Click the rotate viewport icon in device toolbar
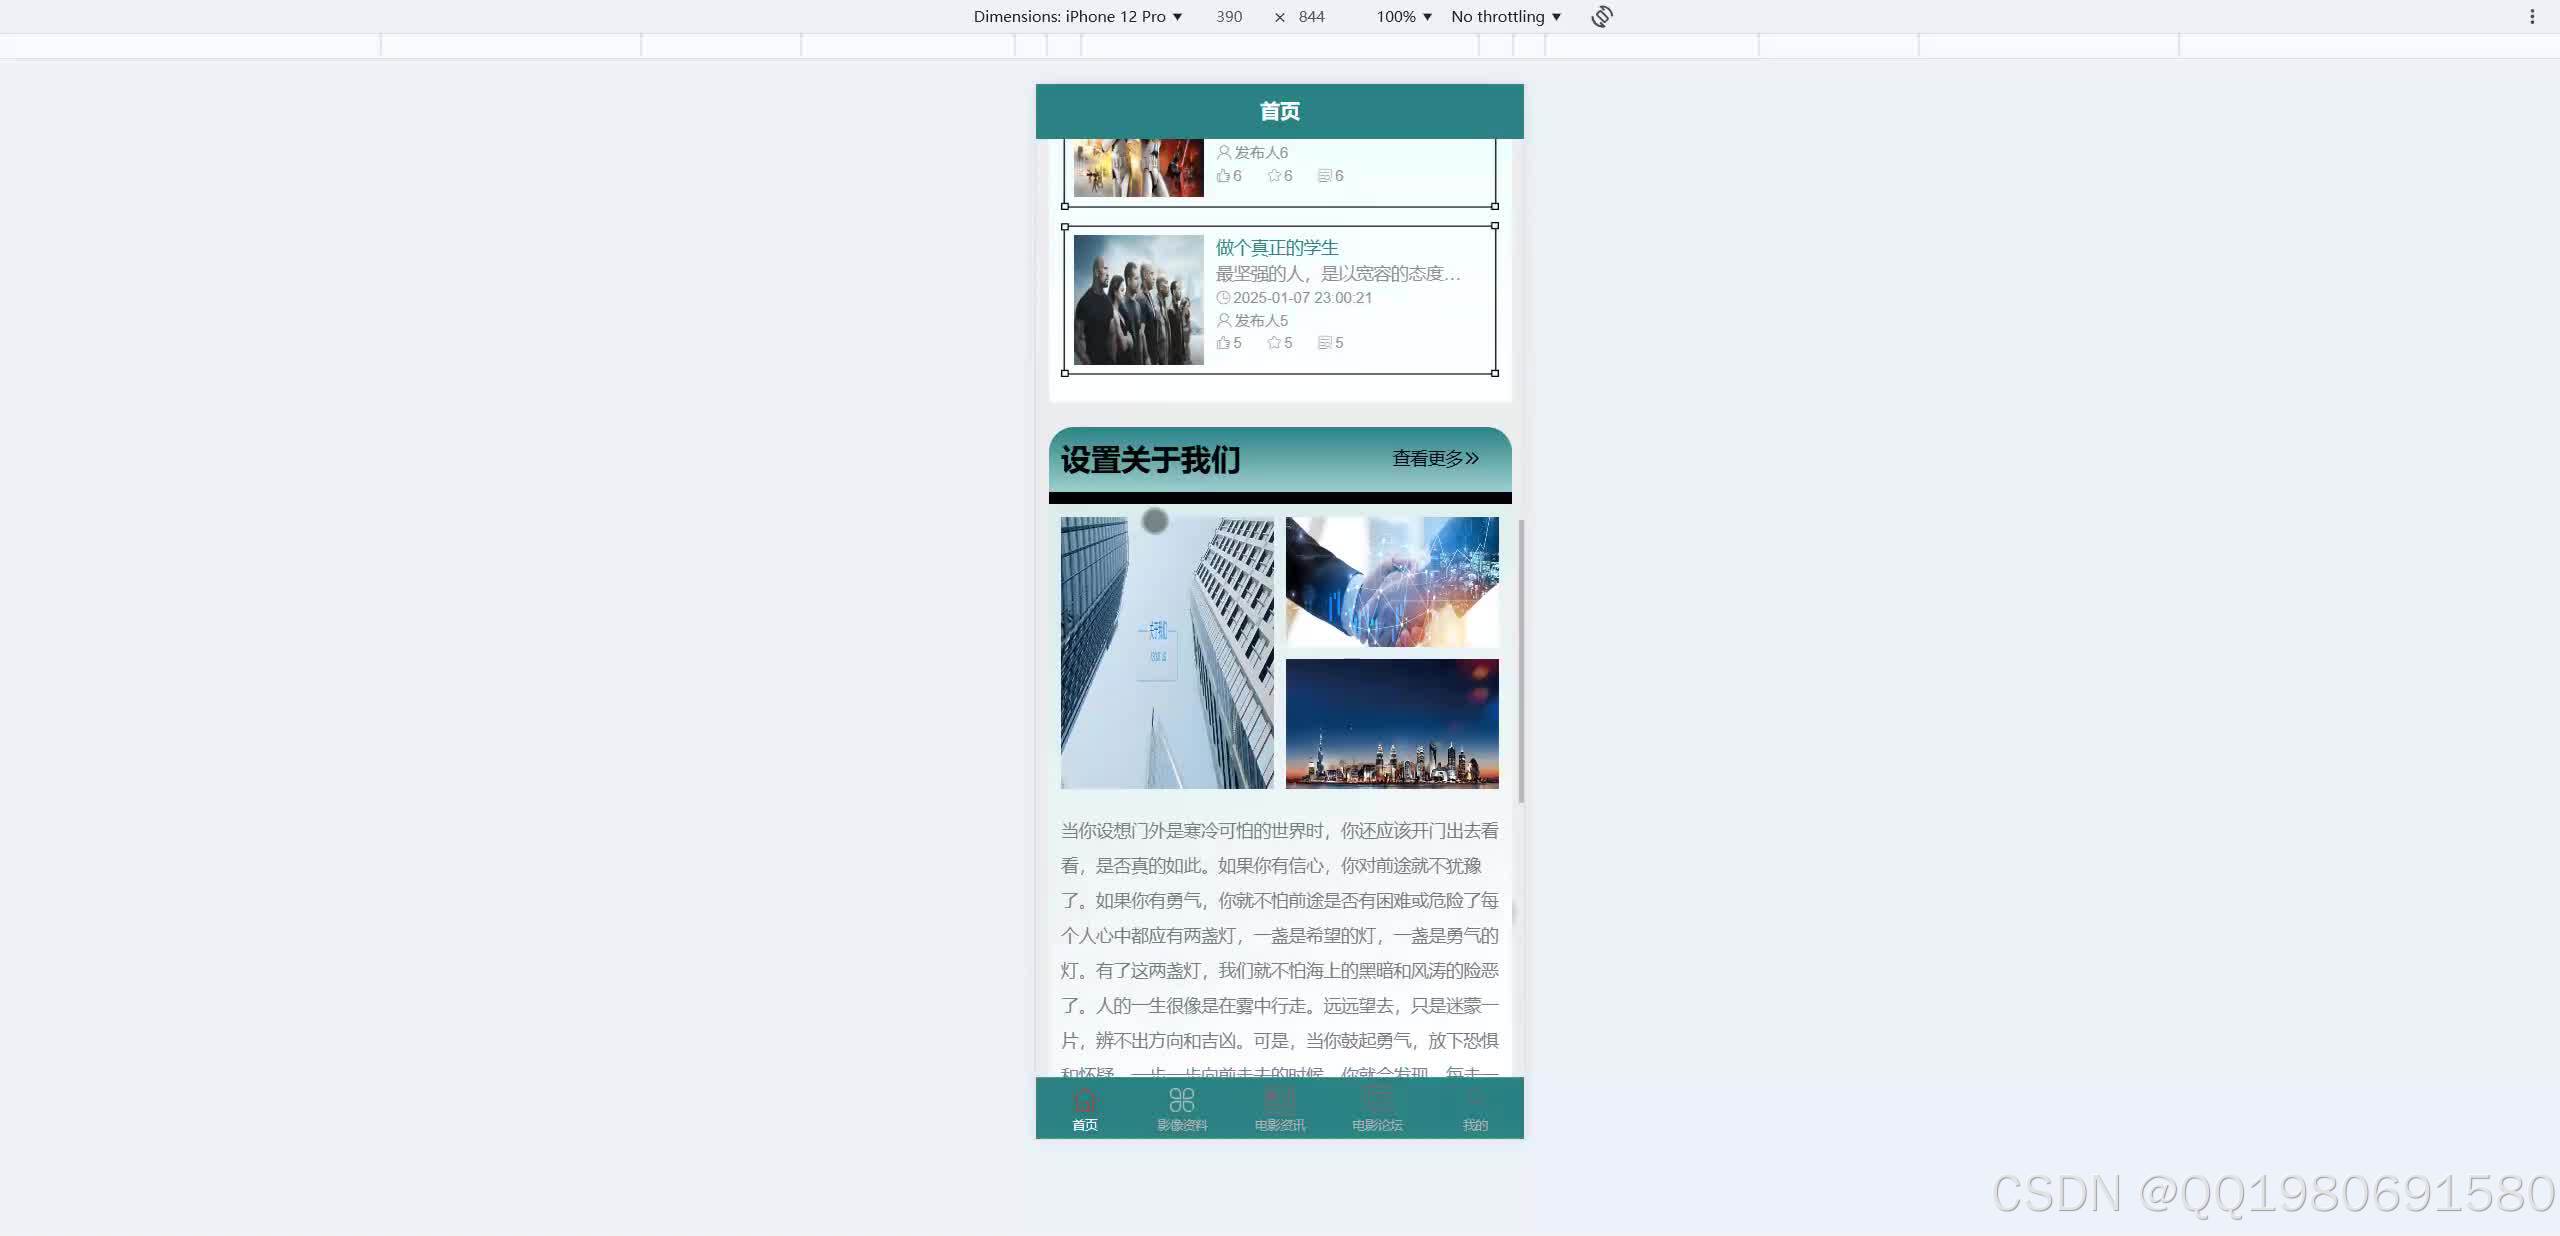Viewport: 2560px width, 1236px height. [x=1601, y=16]
